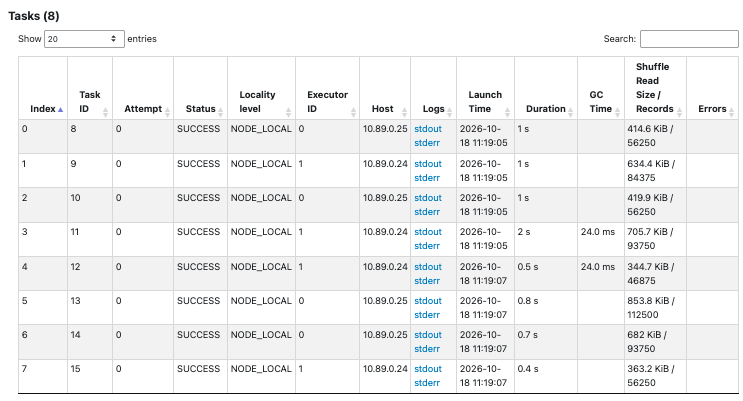743x401 pixels.
Task: Select shuffle read cell 363.2 KiB / 56250
Action: pos(655,376)
